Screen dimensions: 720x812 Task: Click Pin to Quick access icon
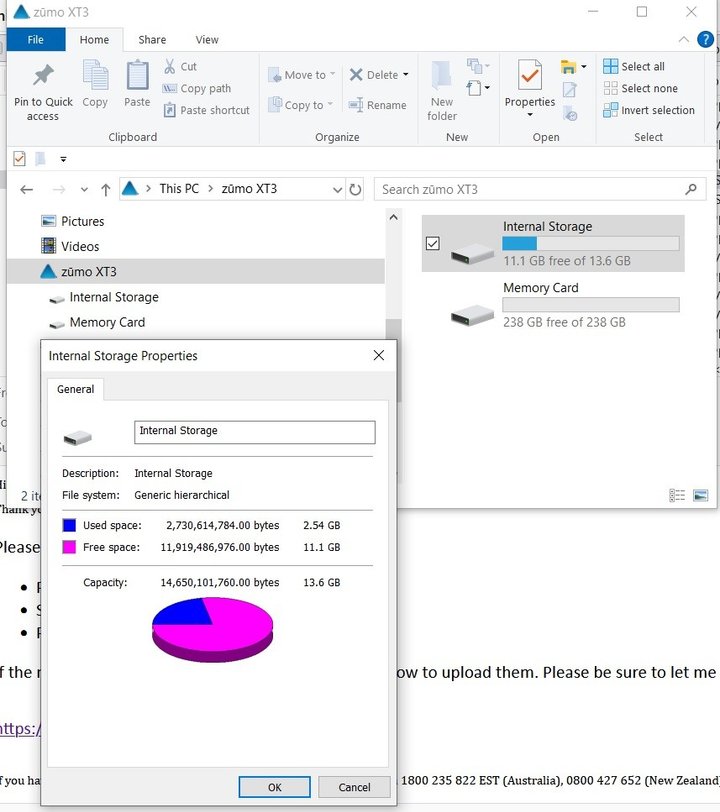43,75
